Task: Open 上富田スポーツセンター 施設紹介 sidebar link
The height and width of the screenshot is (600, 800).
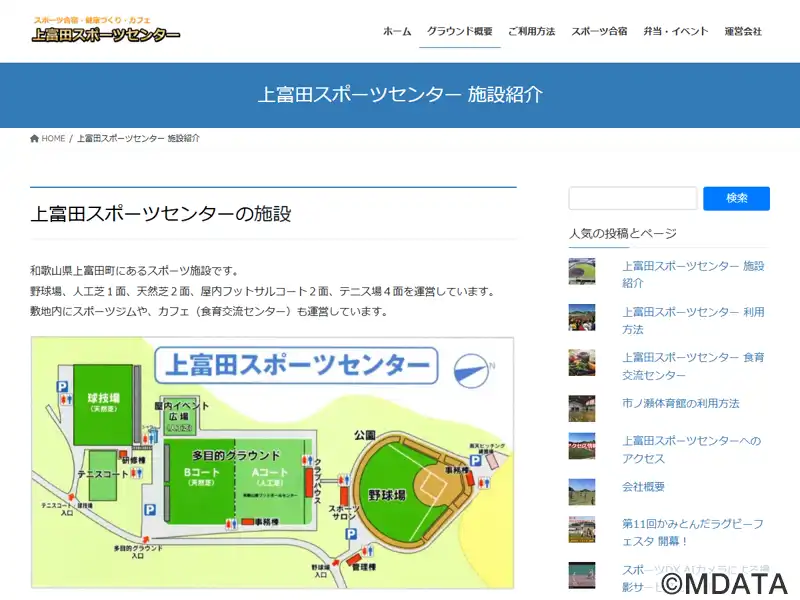Action: (x=693, y=274)
